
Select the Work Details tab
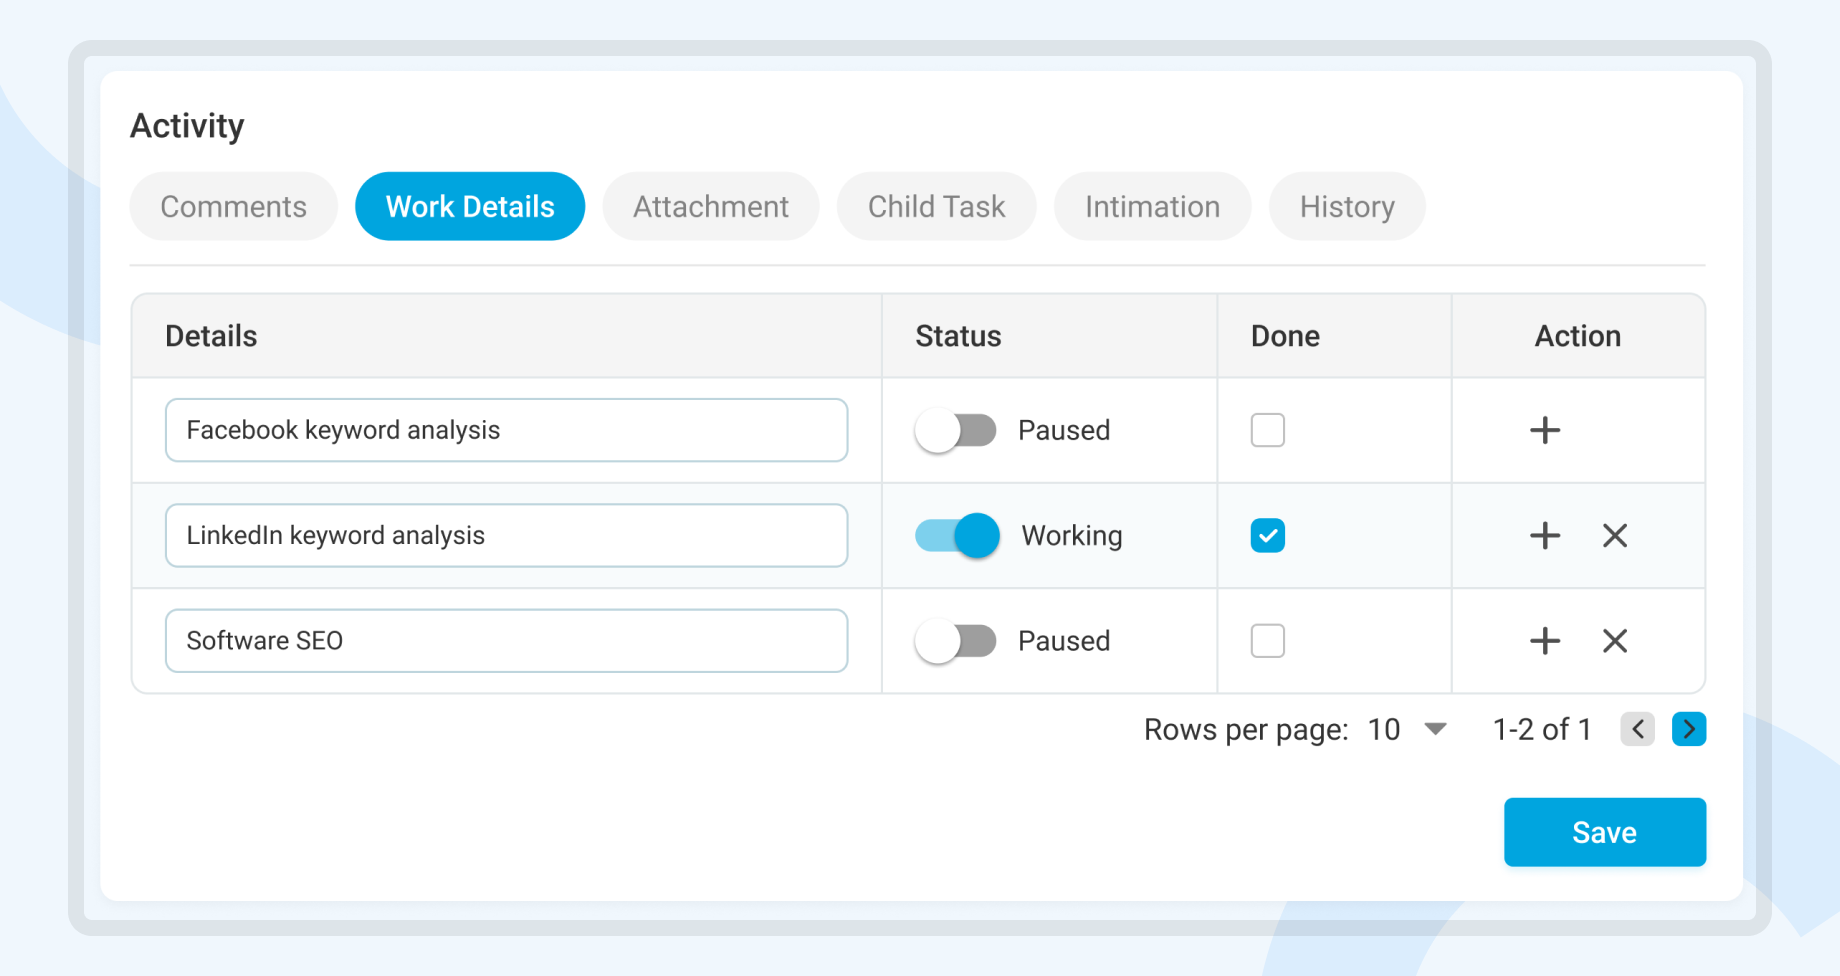click(x=470, y=206)
